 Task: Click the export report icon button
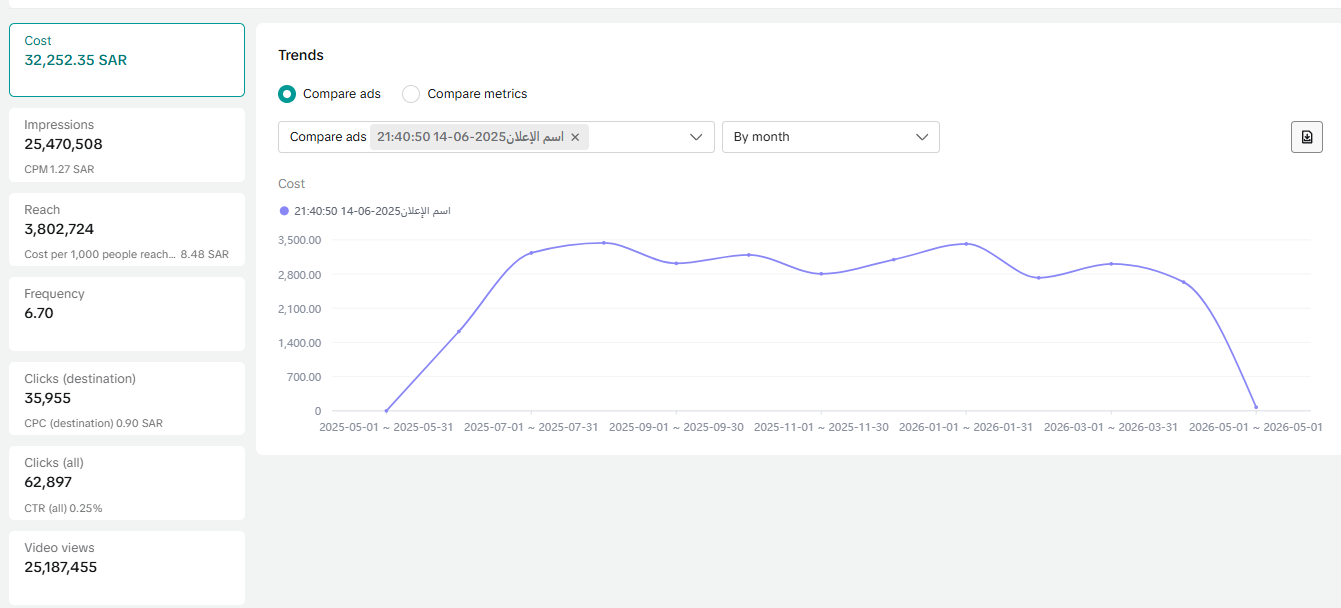point(1306,137)
